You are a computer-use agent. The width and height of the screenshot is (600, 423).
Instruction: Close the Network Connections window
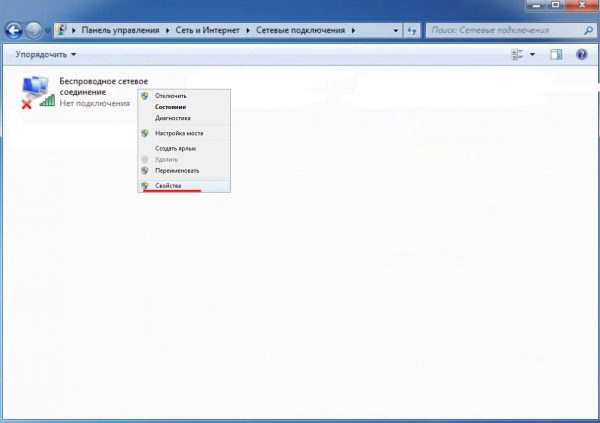582,5
